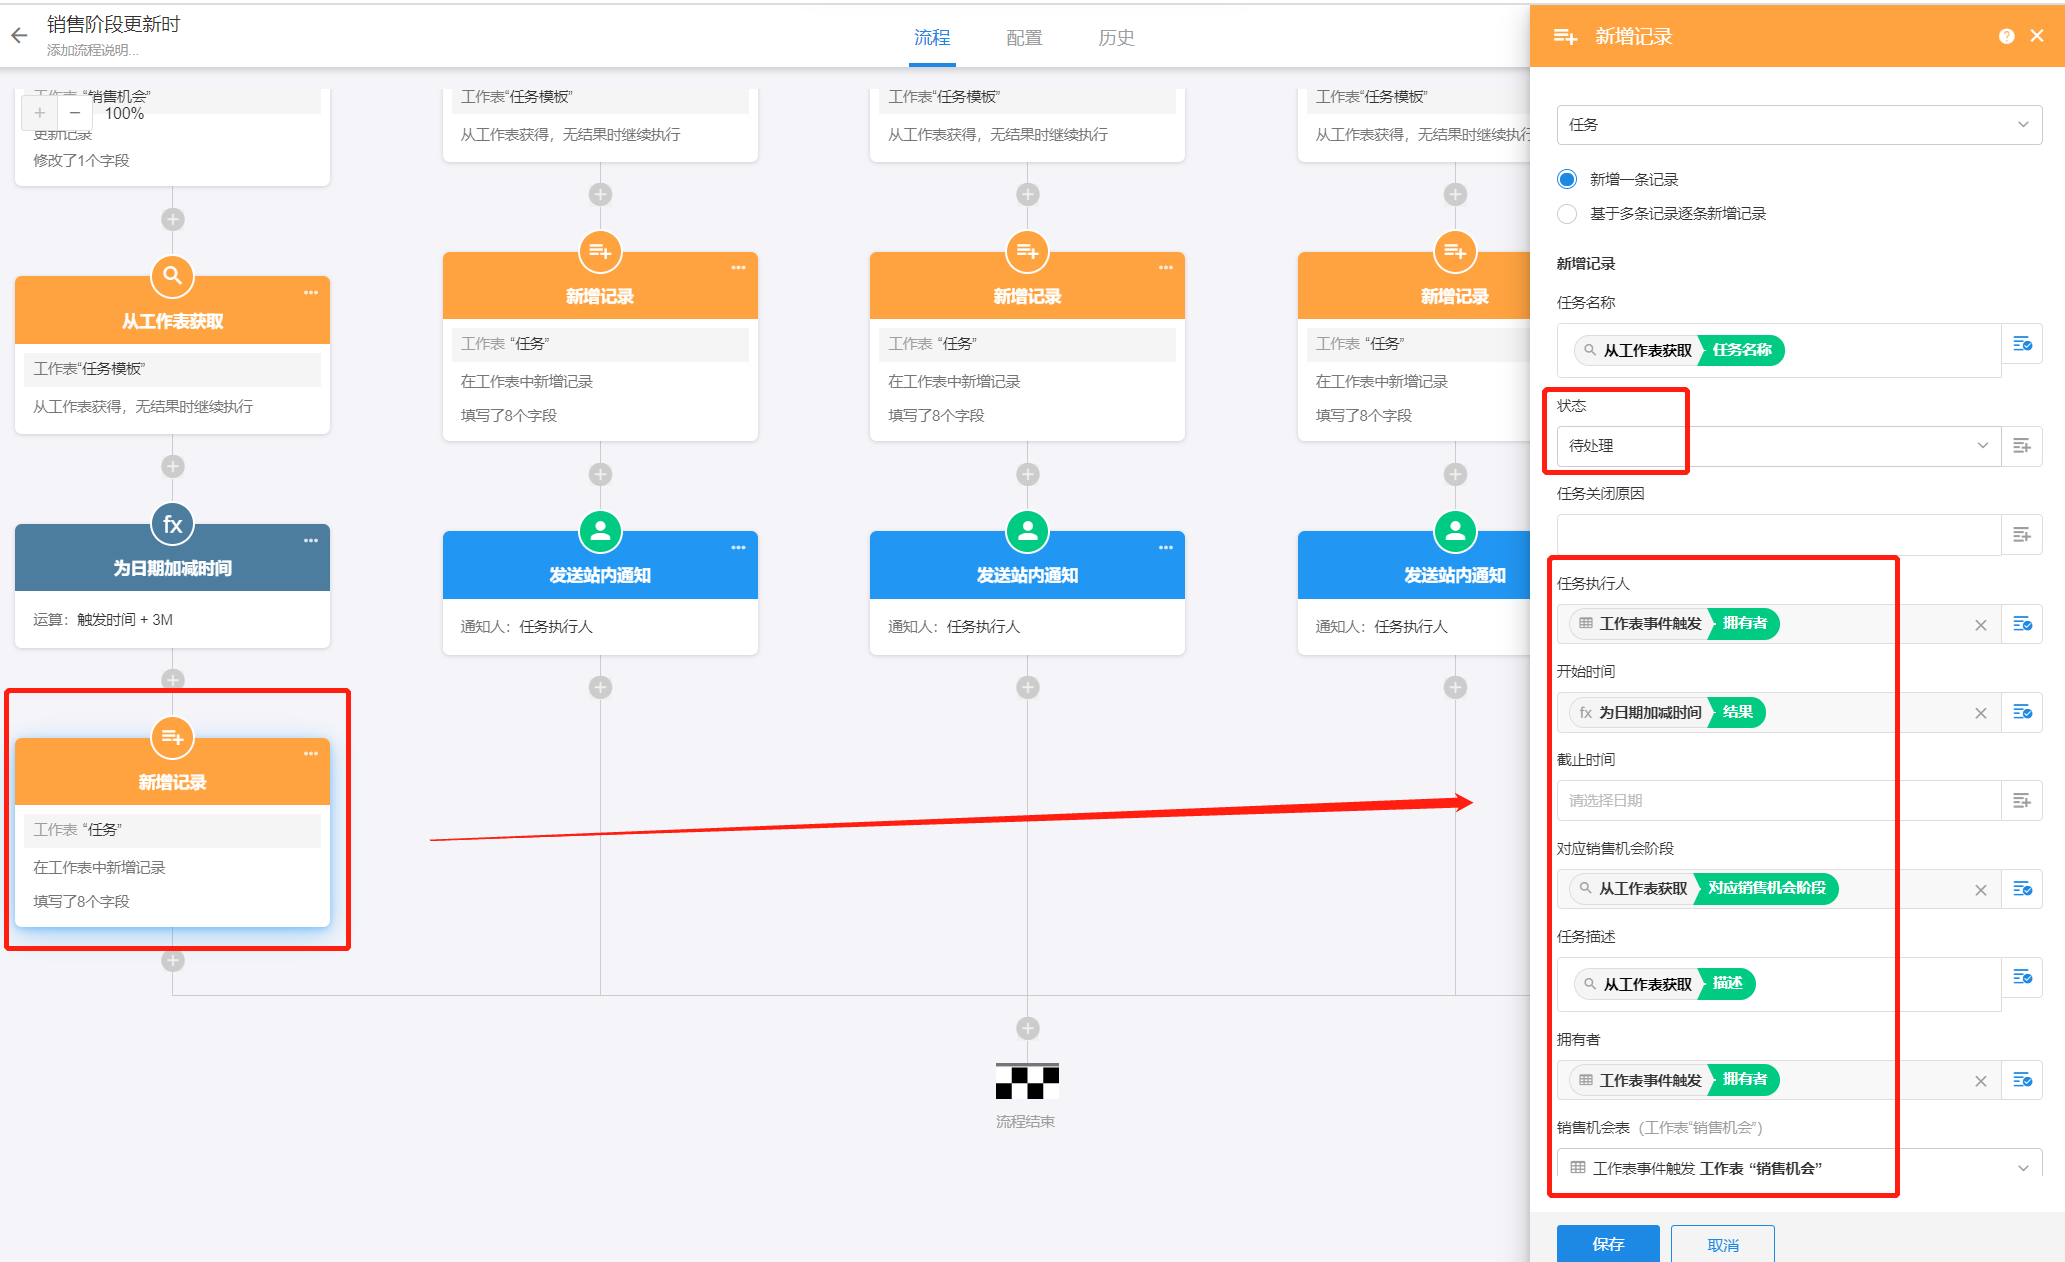Viewport: 2065px width, 1262px height.
Task: Click the field-picker icon beside 任务关闭原因
Action: point(2021,535)
